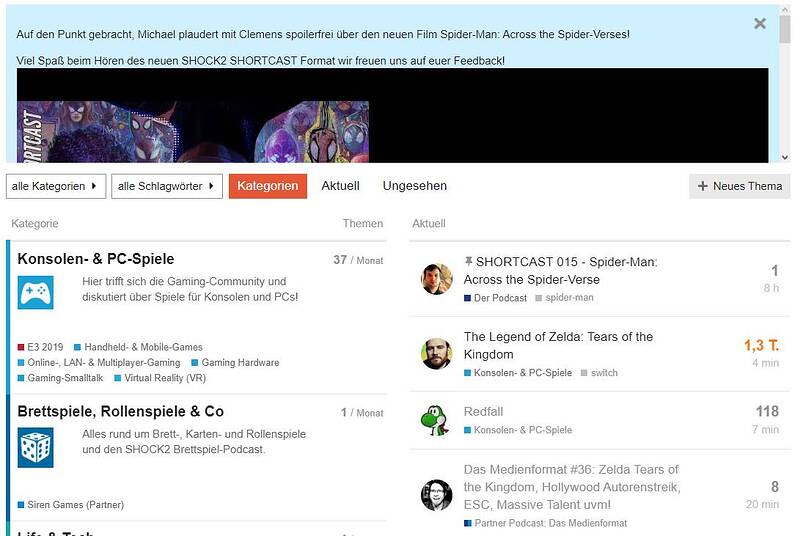The width and height of the screenshot is (800, 536).
Task: Open Online-, LAN- & Multiplayer-Gaming subcategory
Action: click(x=99, y=363)
